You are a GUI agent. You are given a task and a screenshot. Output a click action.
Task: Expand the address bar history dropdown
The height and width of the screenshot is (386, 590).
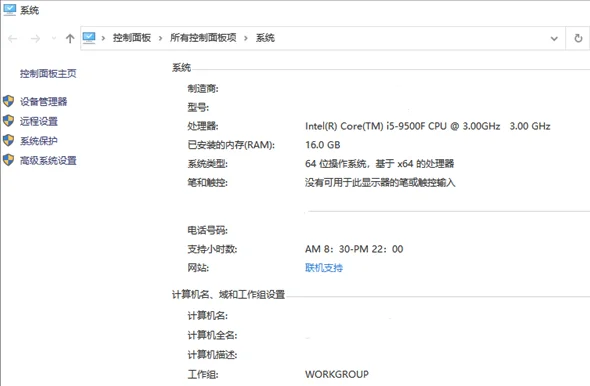tap(554, 38)
